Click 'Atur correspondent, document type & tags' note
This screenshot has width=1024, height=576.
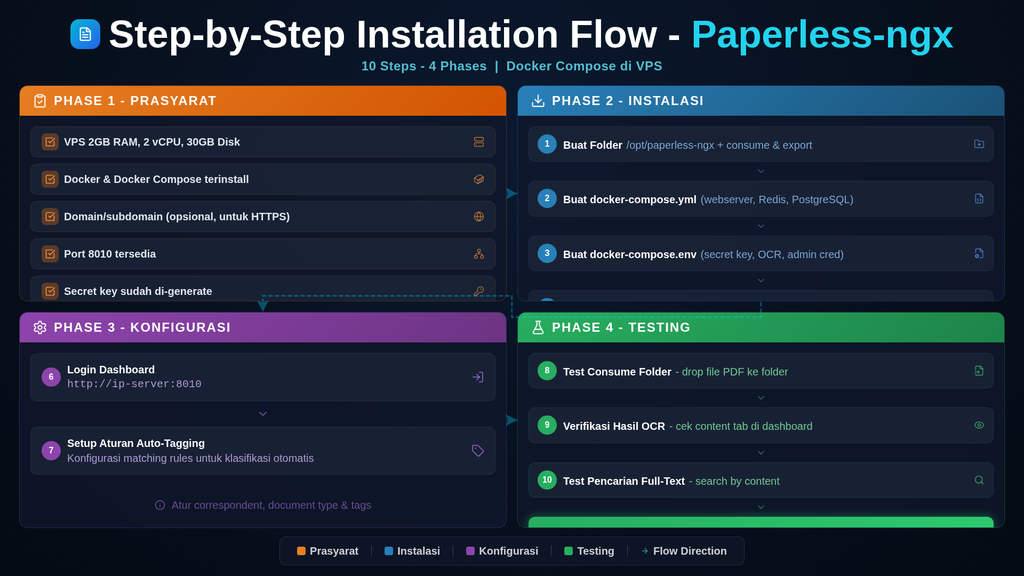tap(271, 505)
